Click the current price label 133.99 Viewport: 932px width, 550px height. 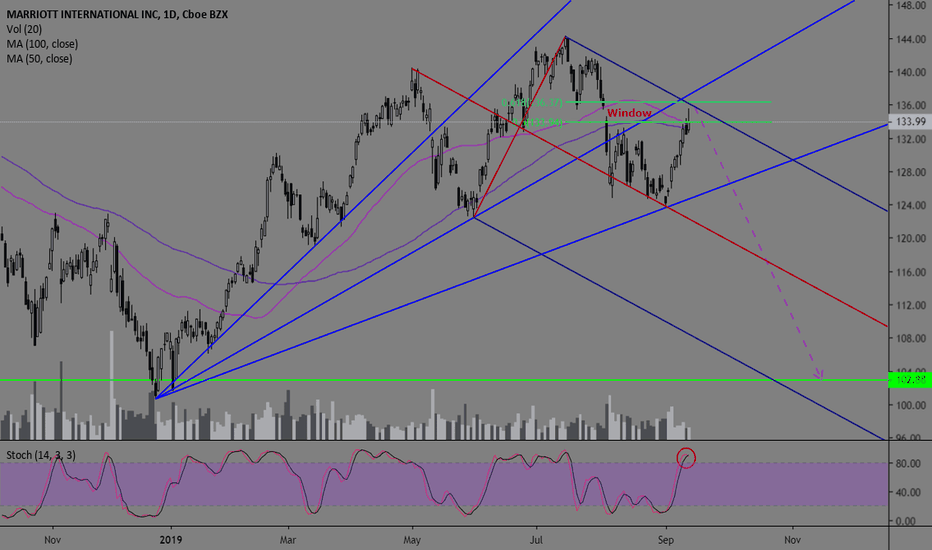(x=911, y=122)
